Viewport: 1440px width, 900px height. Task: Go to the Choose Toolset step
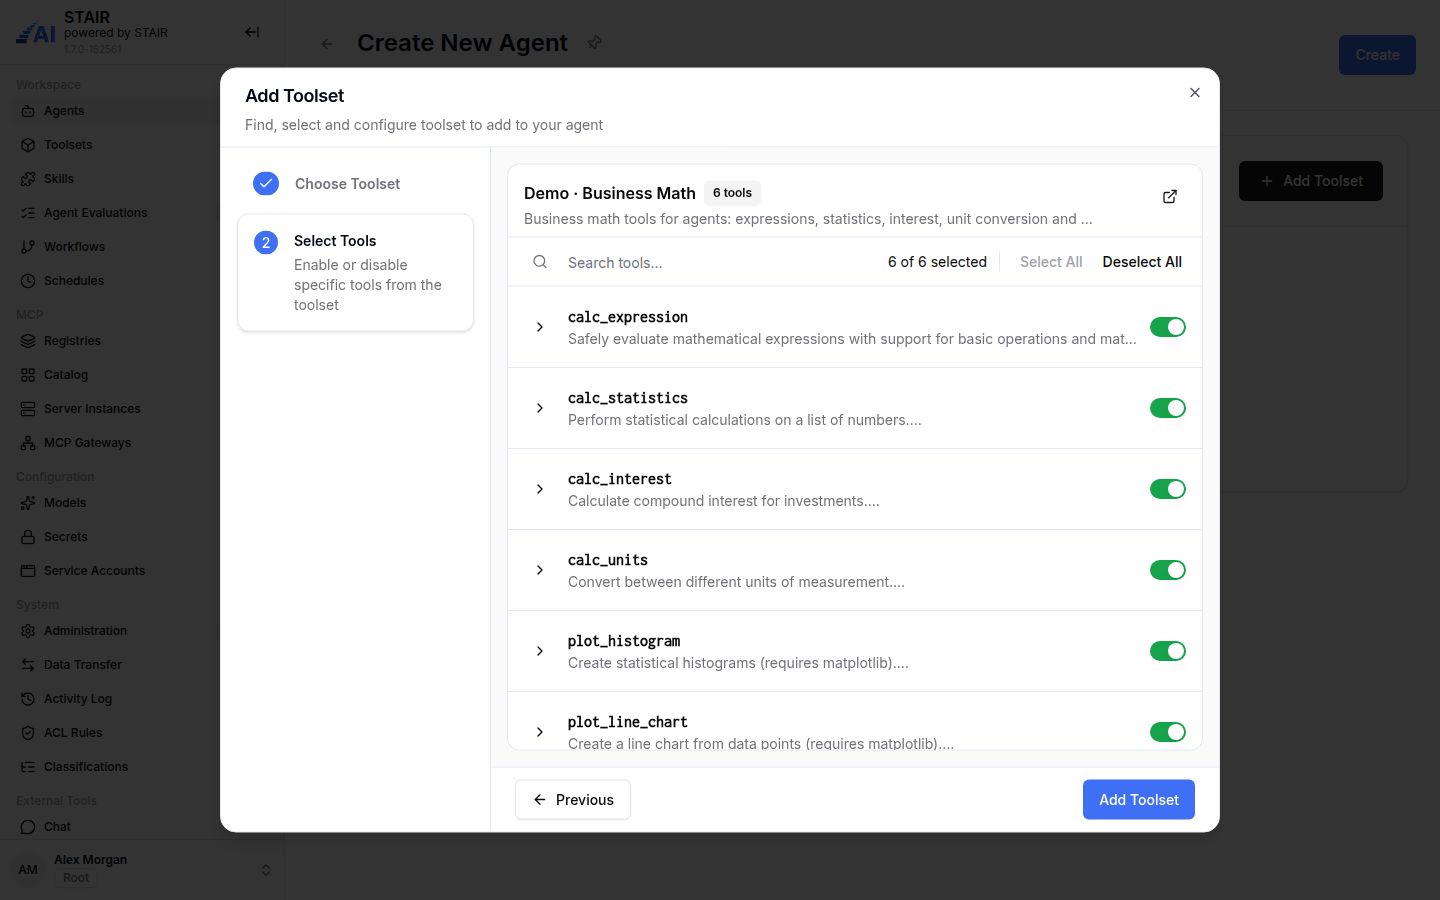pyautogui.click(x=355, y=184)
